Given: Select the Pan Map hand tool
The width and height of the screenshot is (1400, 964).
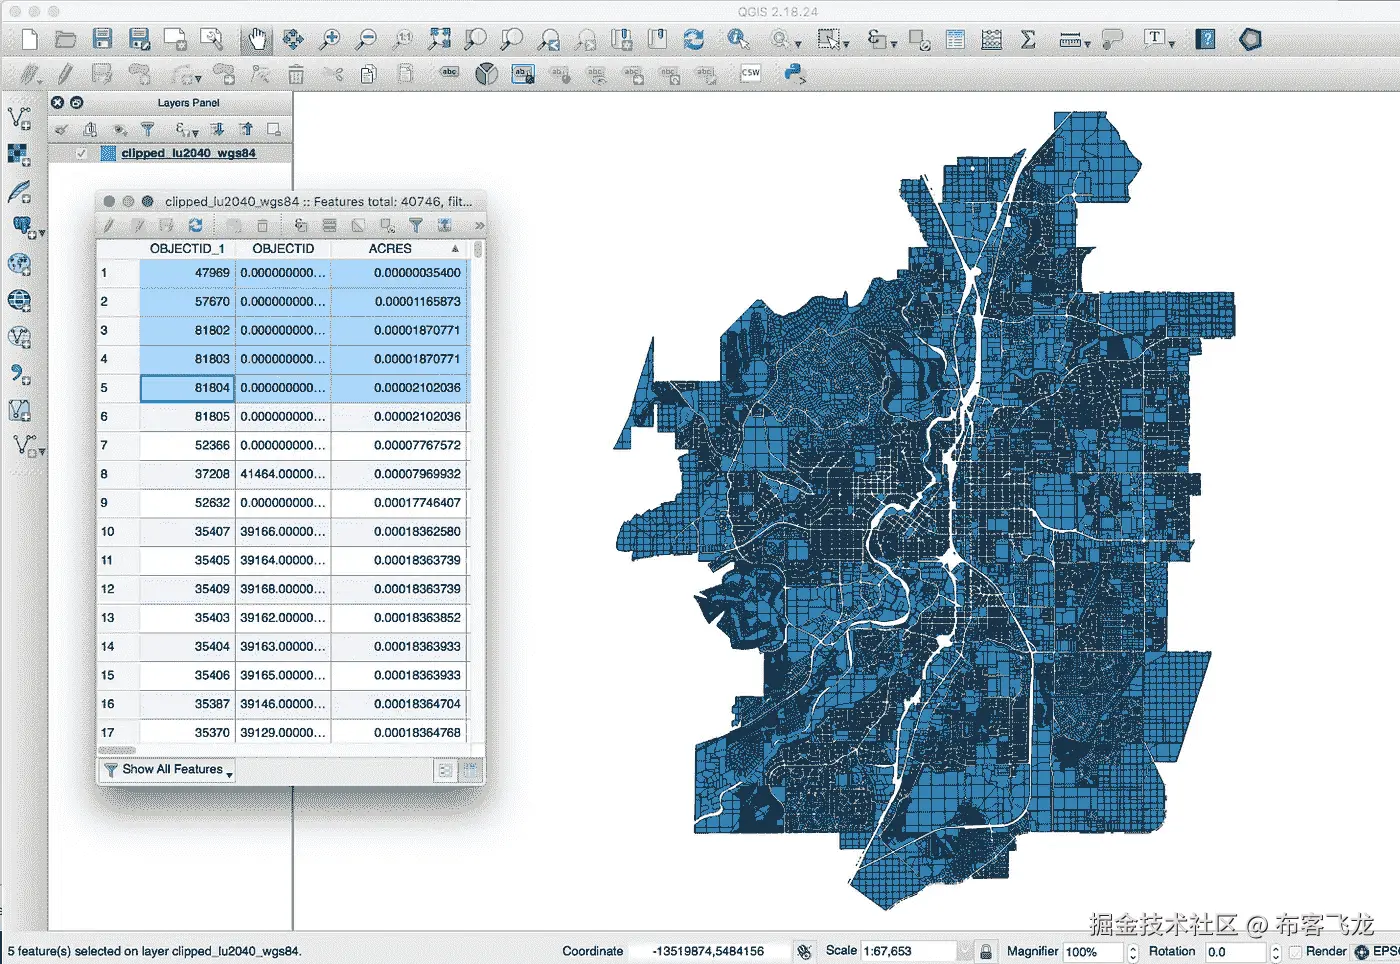Looking at the screenshot, I should pyautogui.click(x=257, y=39).
